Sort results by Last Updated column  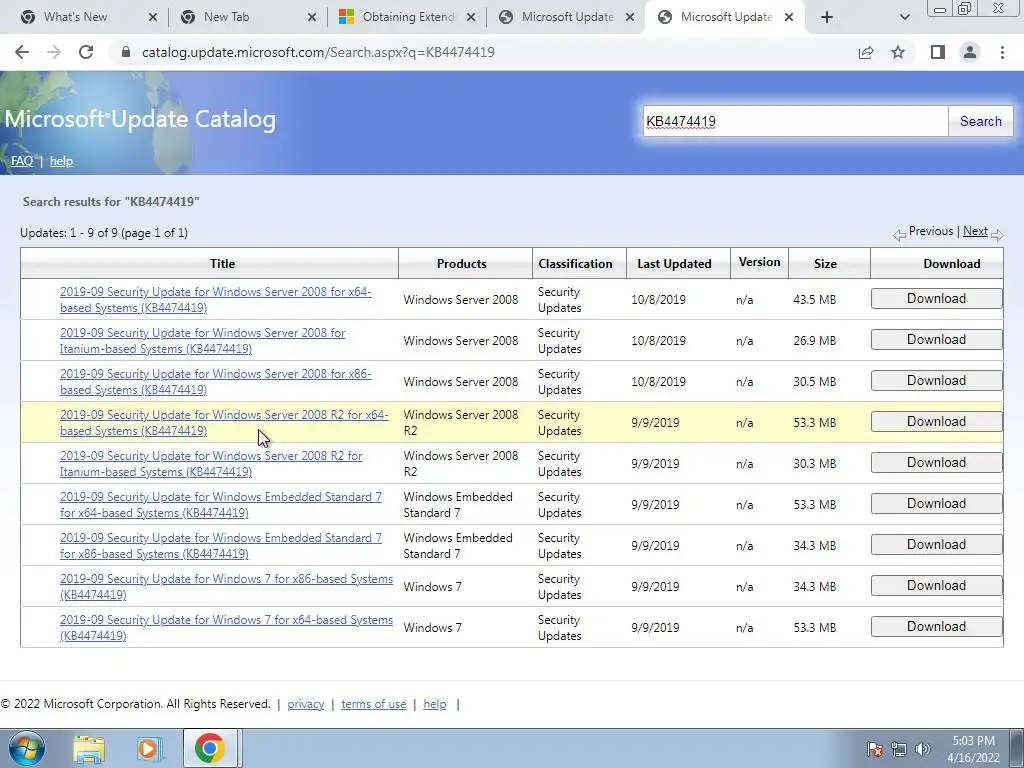click(x=674, y=264)
